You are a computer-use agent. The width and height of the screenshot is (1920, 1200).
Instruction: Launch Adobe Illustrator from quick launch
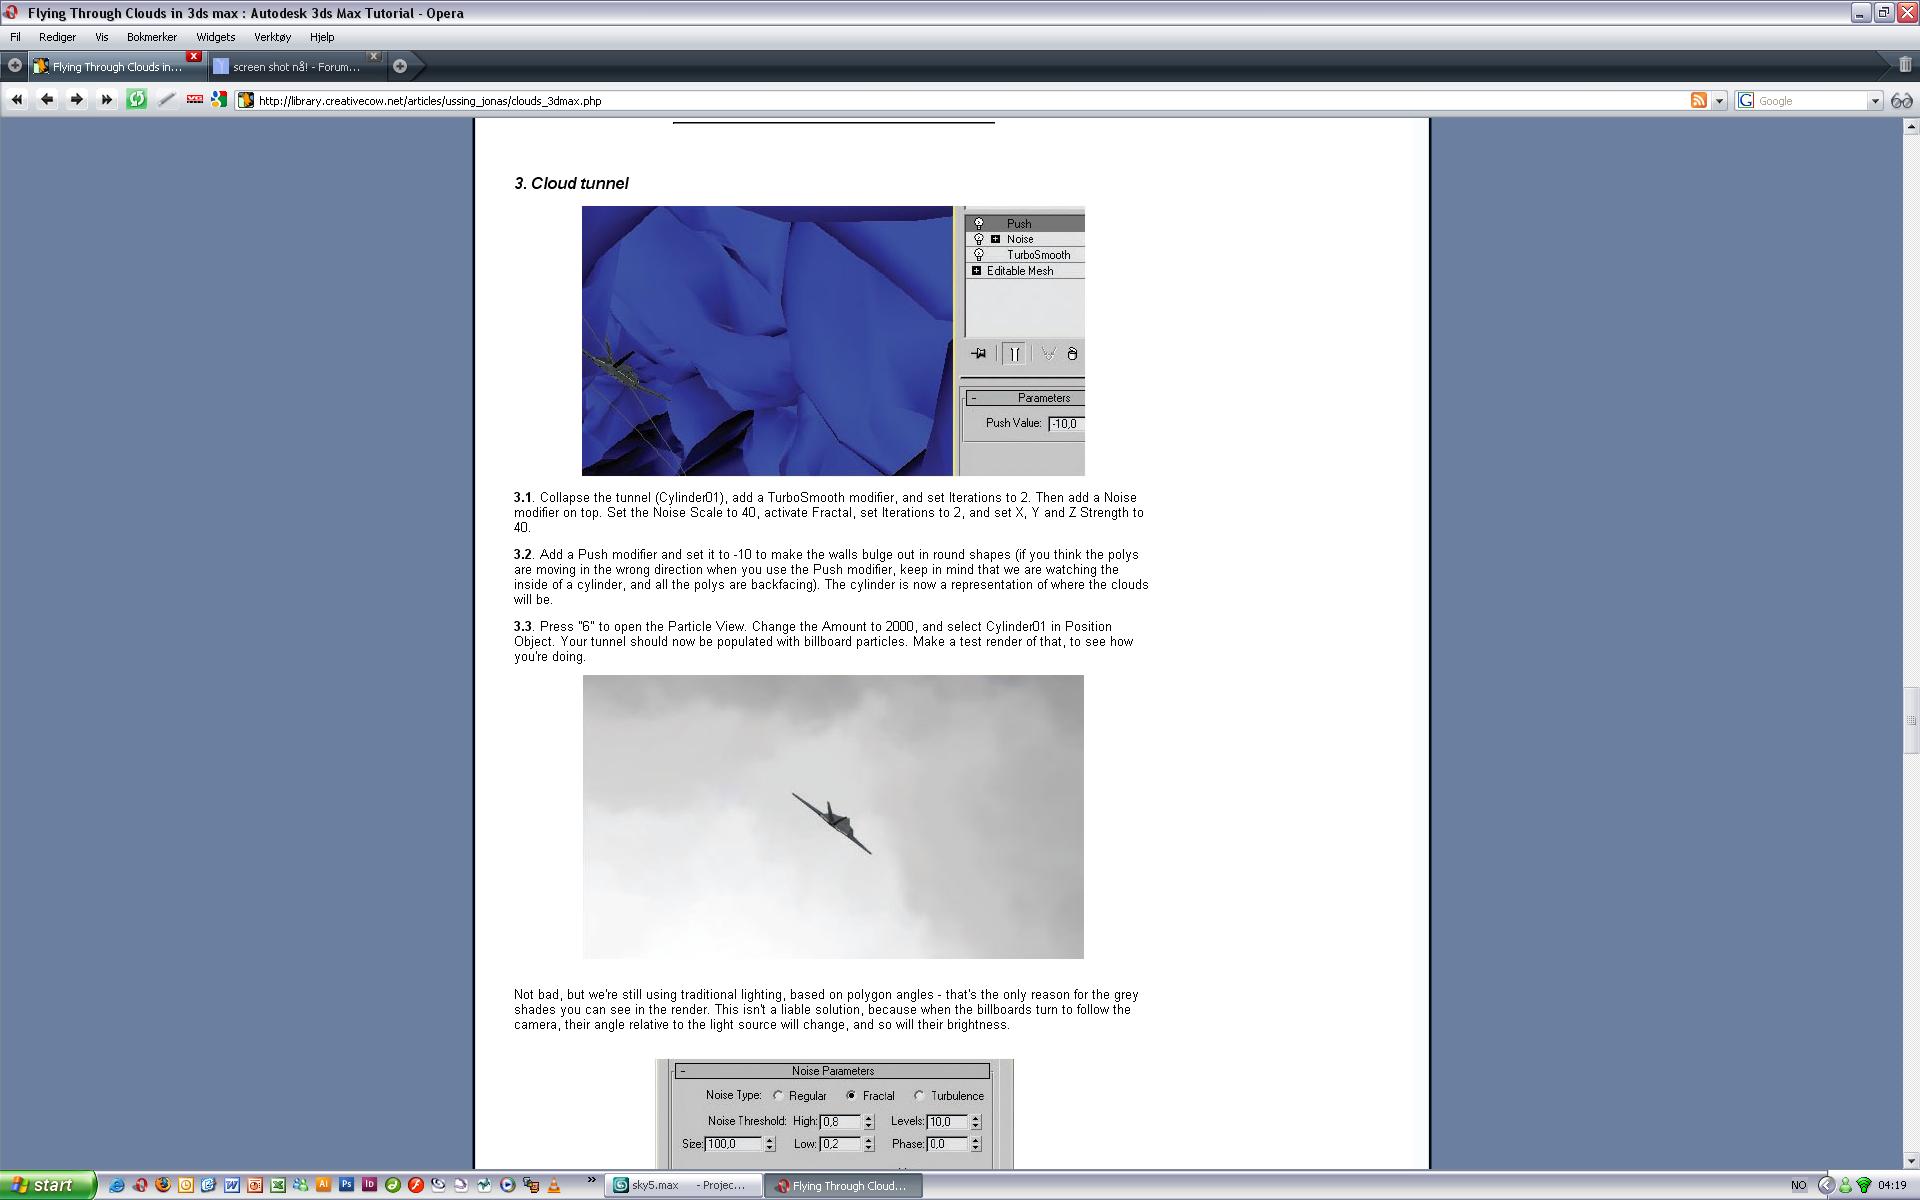(x=323, y=1185)
